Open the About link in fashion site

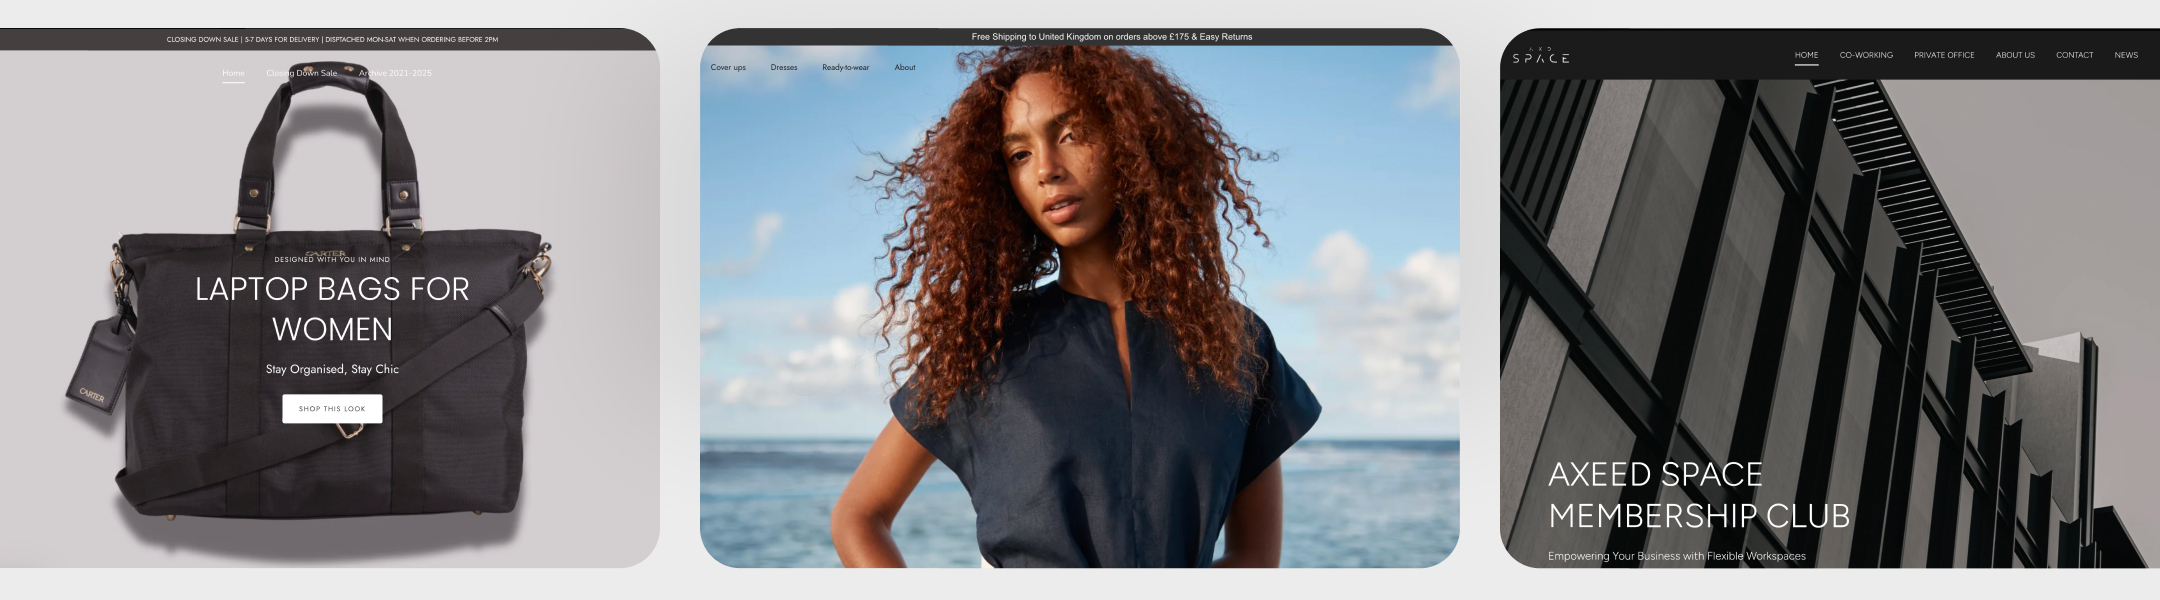coord(904,68)
